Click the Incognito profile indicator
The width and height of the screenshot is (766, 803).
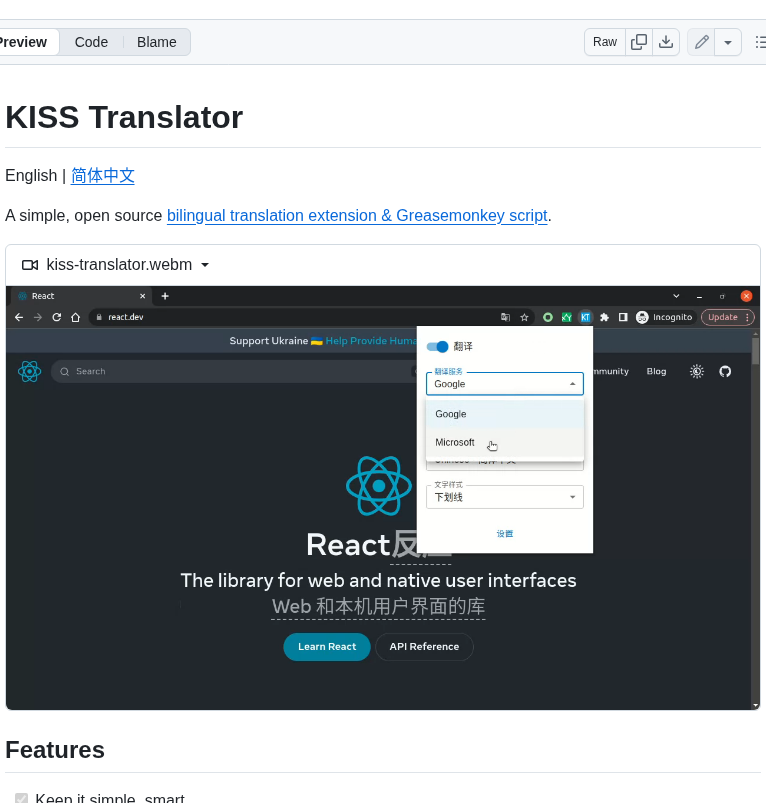coord(664,318)
